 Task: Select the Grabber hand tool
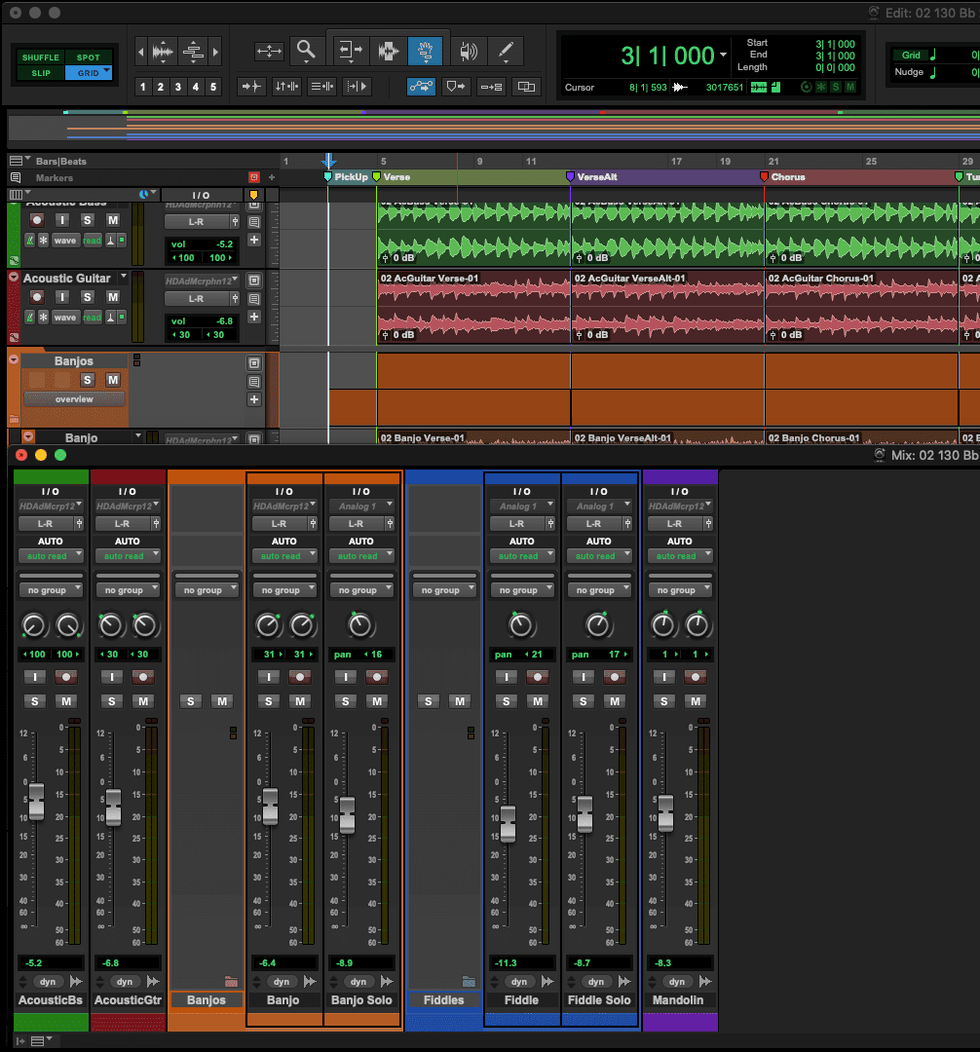425,50
